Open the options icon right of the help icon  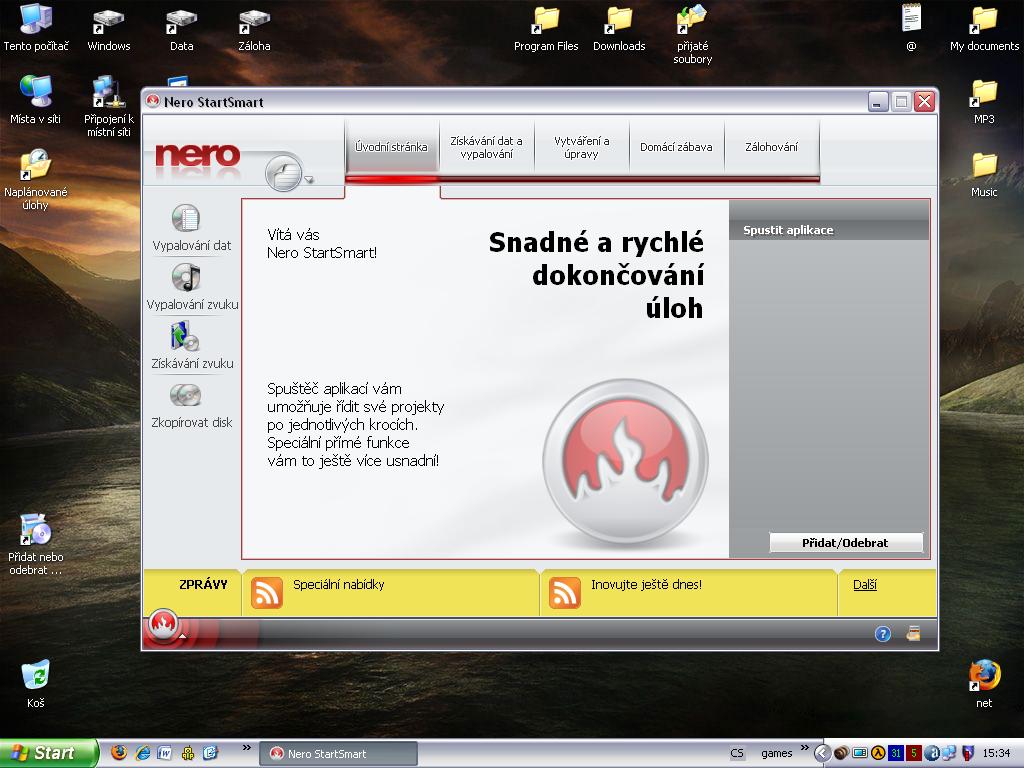click(x=913, y=633)
